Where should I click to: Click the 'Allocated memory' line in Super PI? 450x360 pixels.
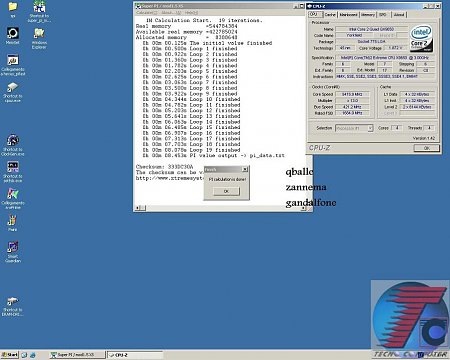click(x=186, y=37)
